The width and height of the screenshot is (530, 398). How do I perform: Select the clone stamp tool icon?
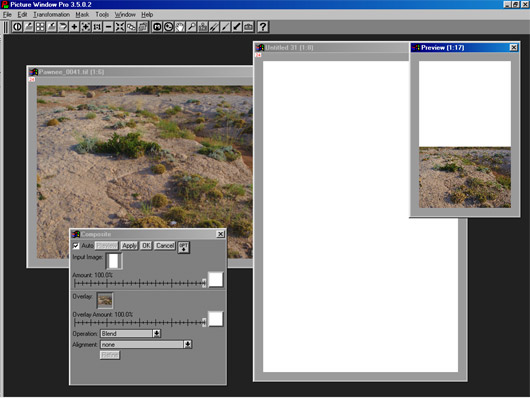point(203,27)
